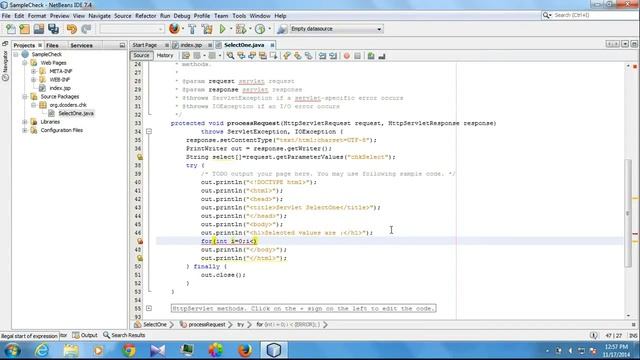Open dropdown arrow next to Debug Project
The height and width of the screenshot is (360, 640).
point(250,29)
